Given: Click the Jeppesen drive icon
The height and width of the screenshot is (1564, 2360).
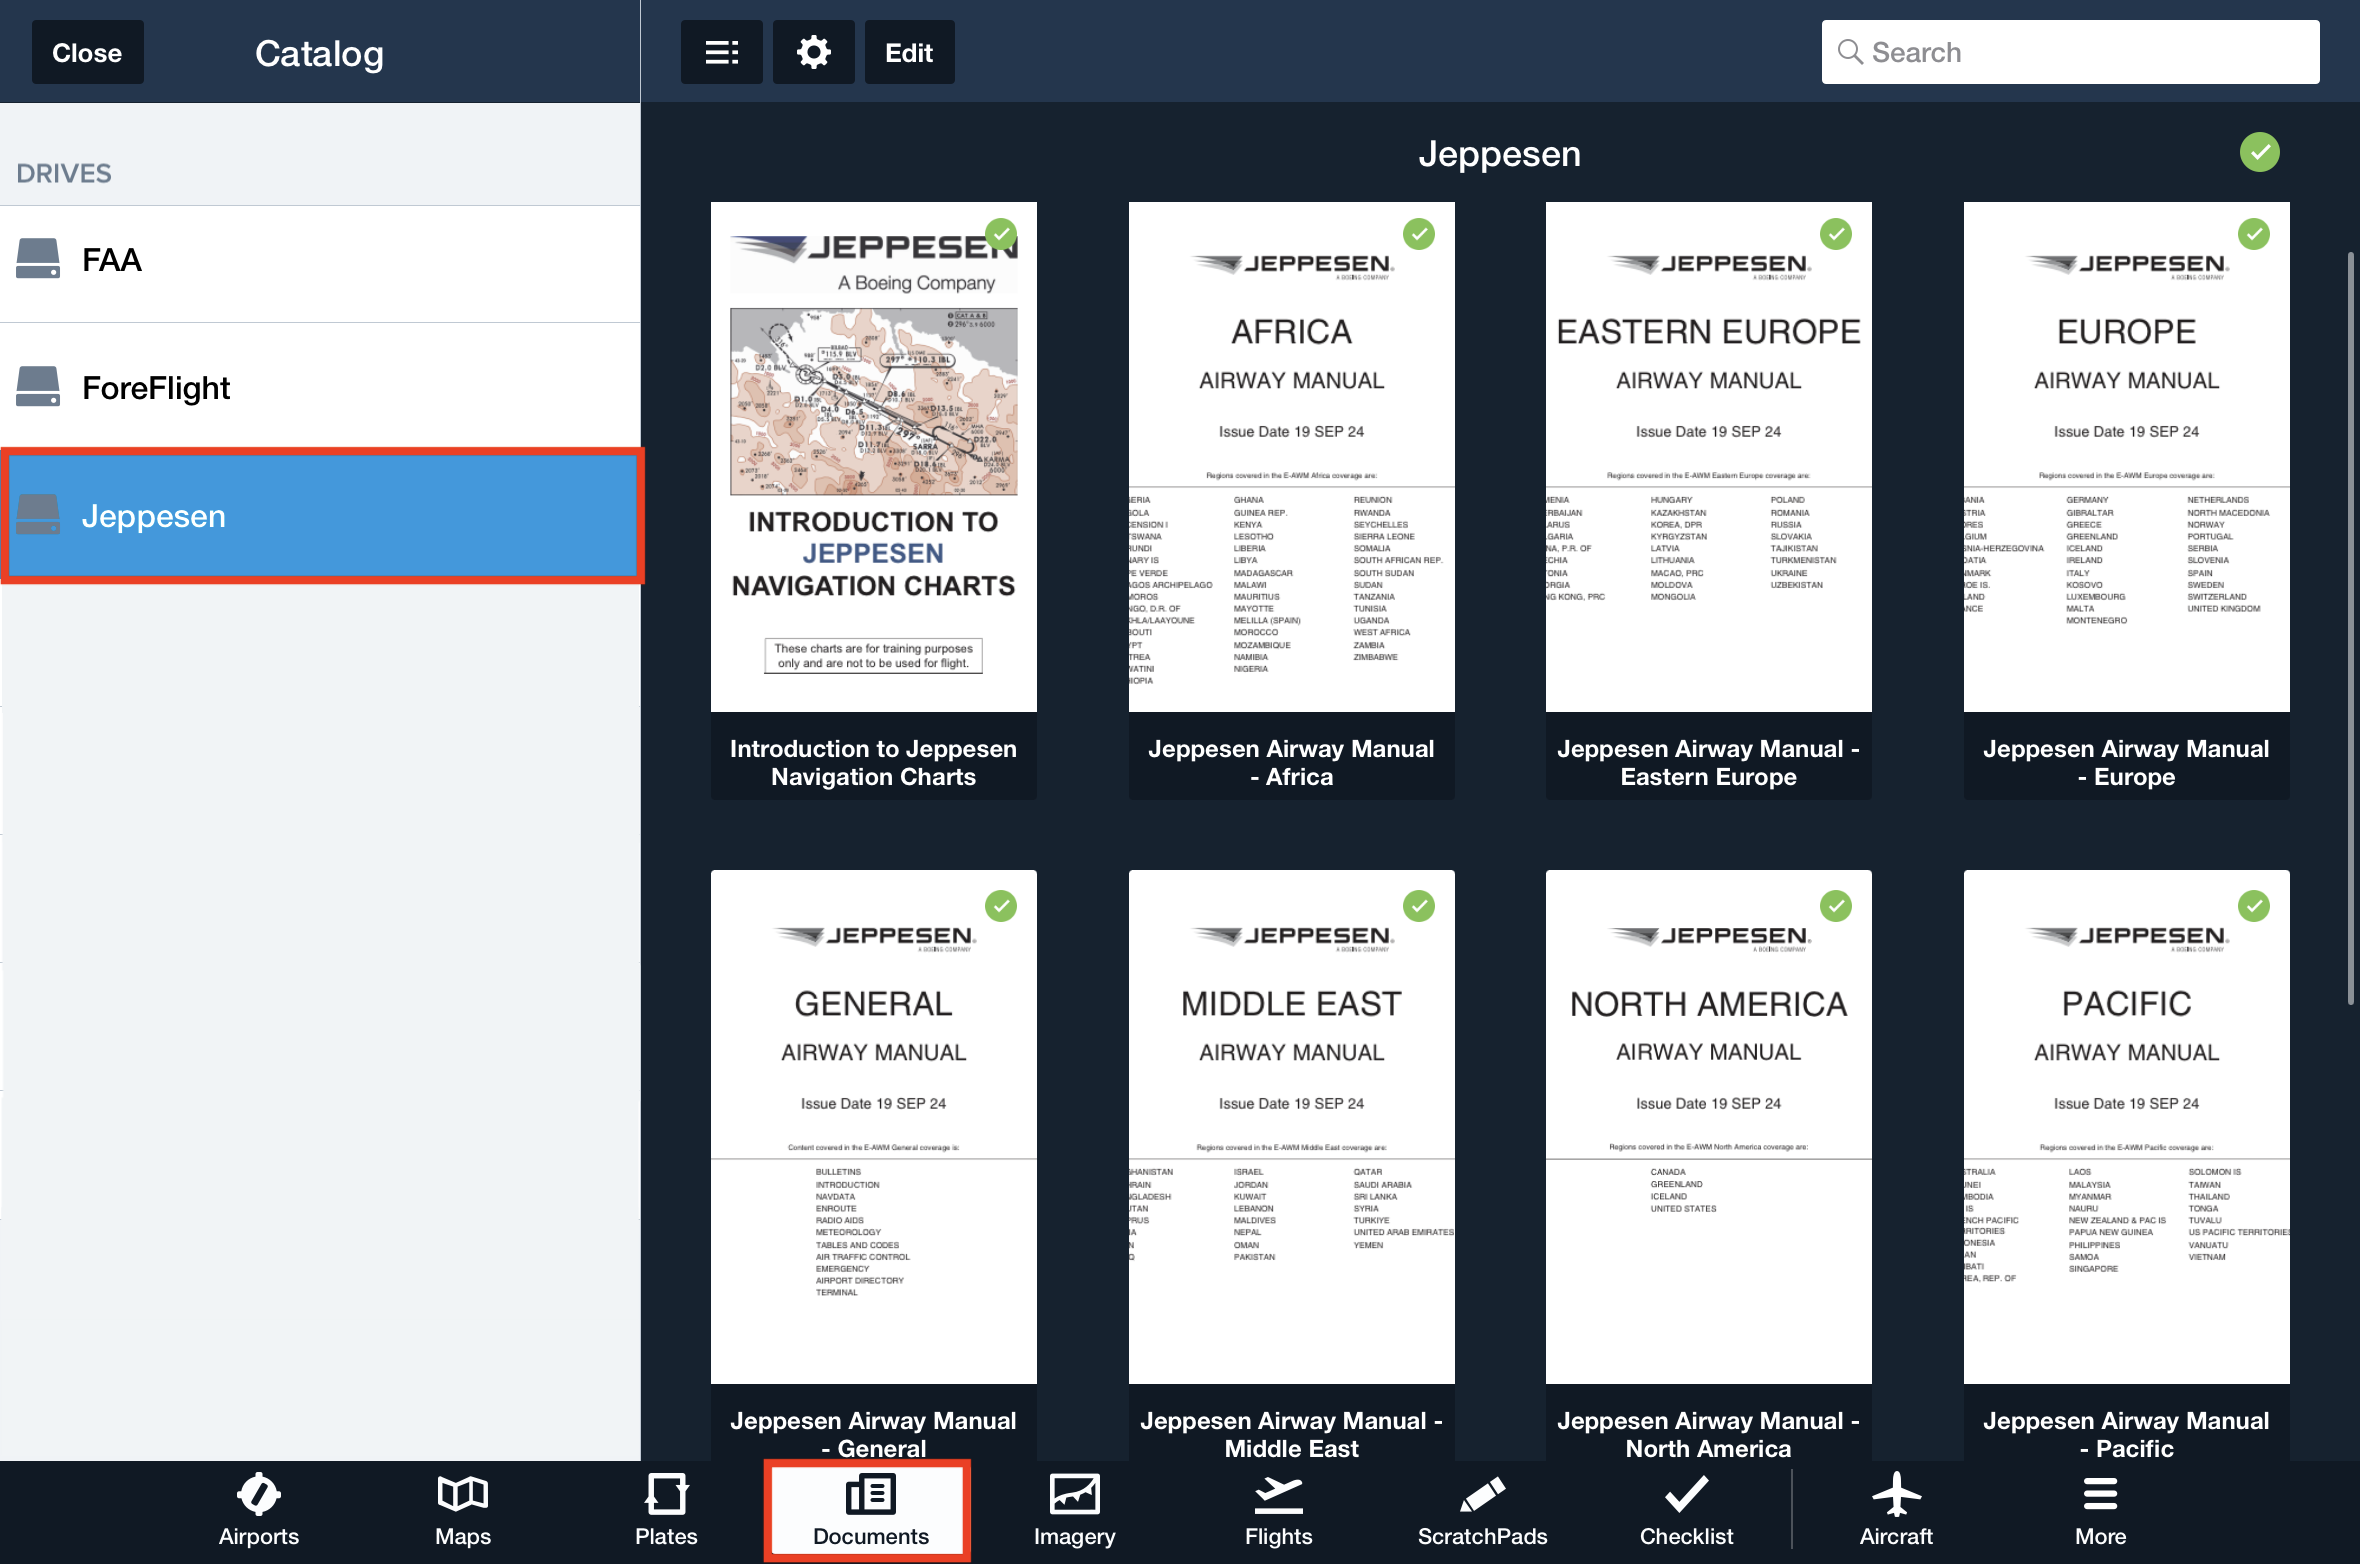Looking at the screenshot, I should point(38,515).
